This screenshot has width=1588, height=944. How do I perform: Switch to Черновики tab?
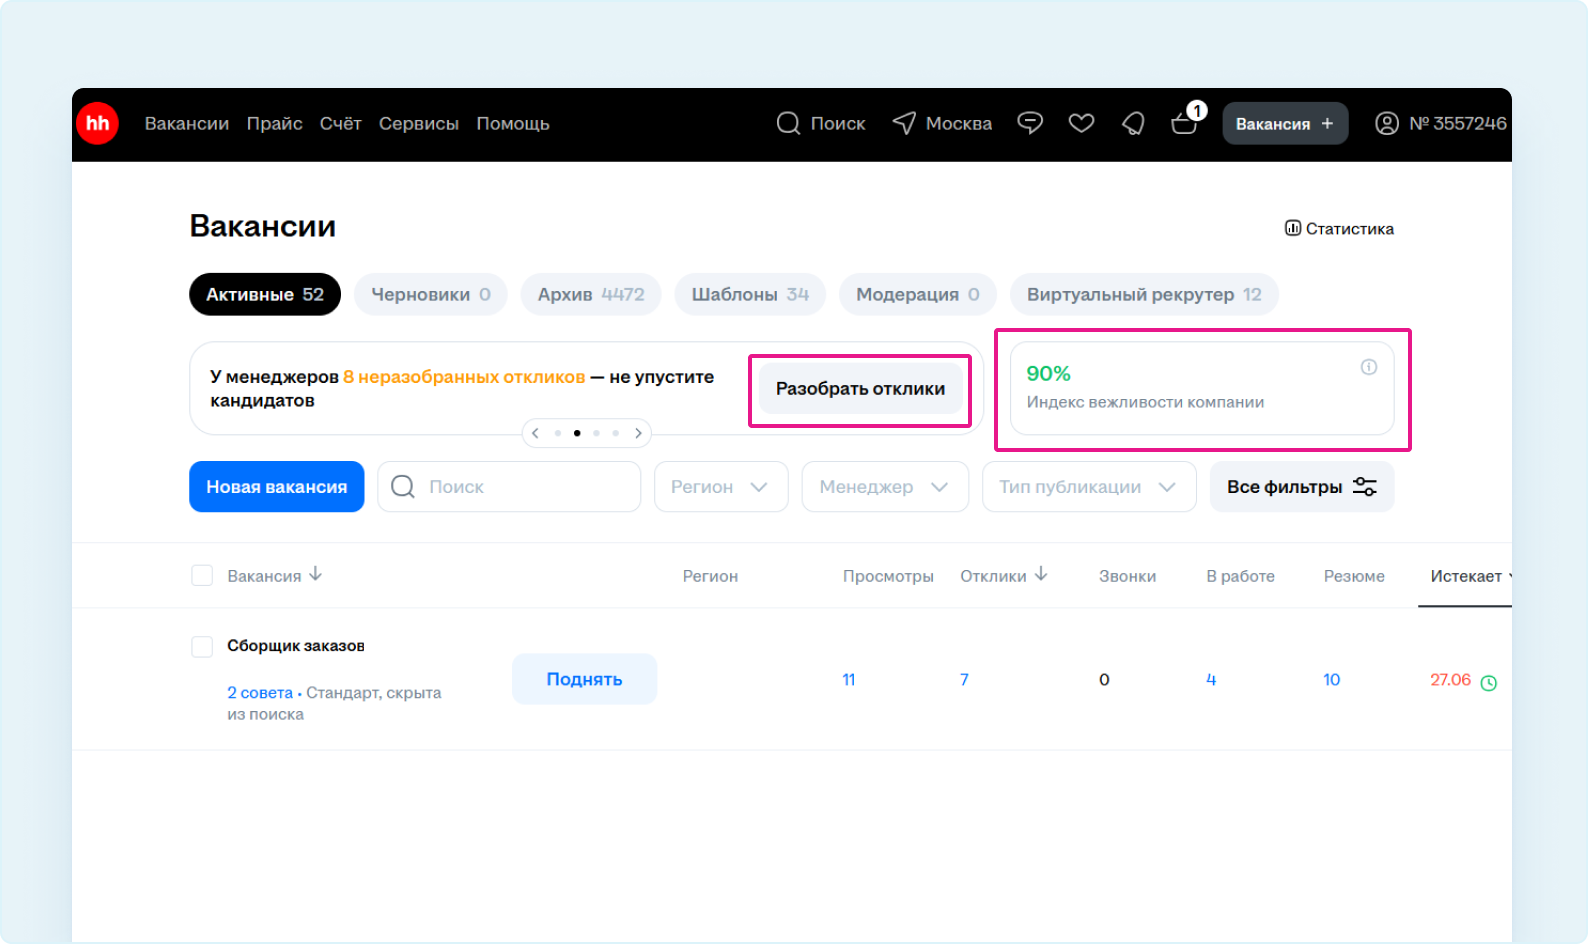tap(431, 294)
